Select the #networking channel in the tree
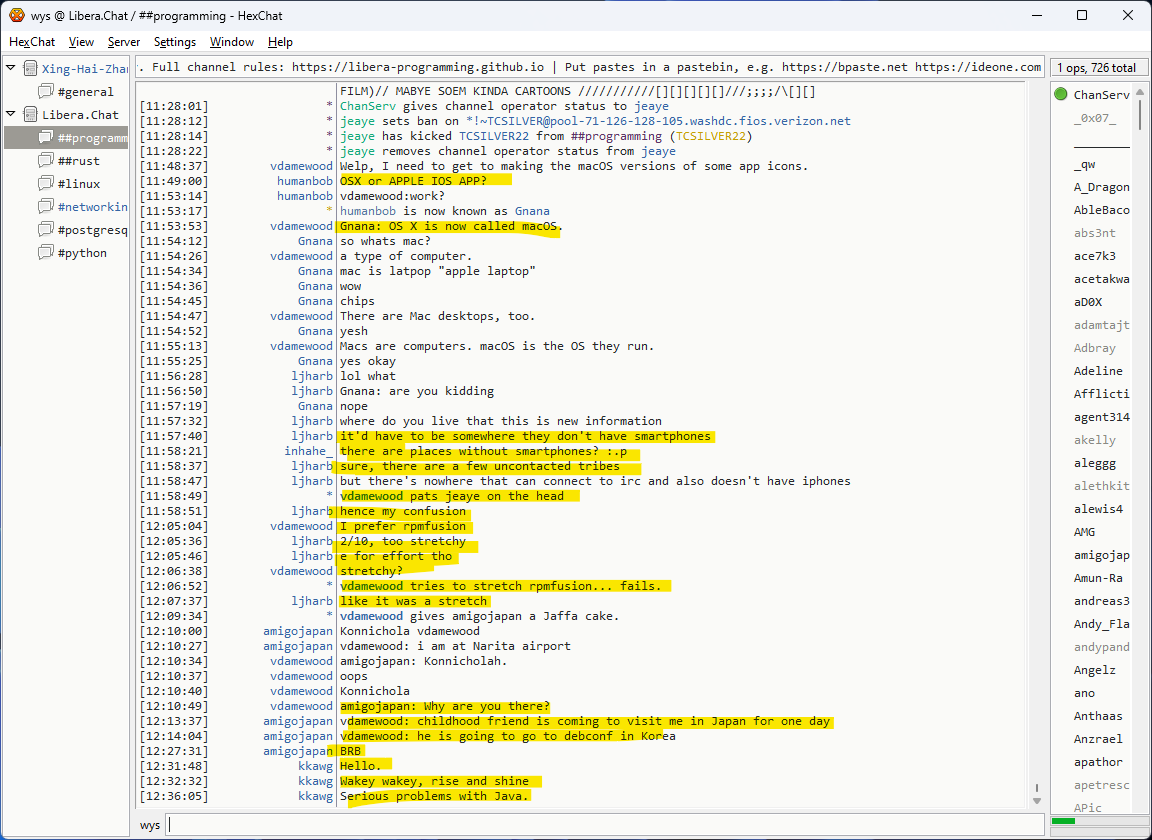 [x=92, y=207]
